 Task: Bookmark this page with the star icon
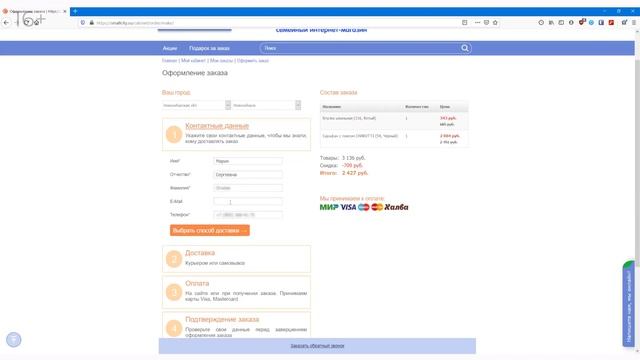495,23
